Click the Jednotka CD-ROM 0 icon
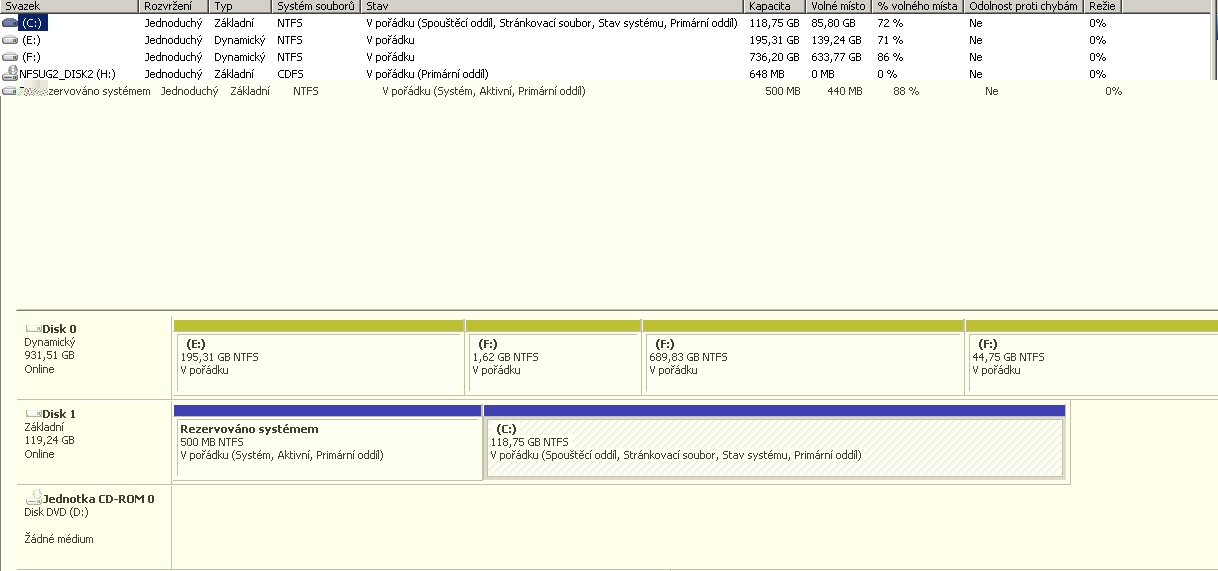The width and height of the screenshot is (1218, 571). (x=35, y=497)
